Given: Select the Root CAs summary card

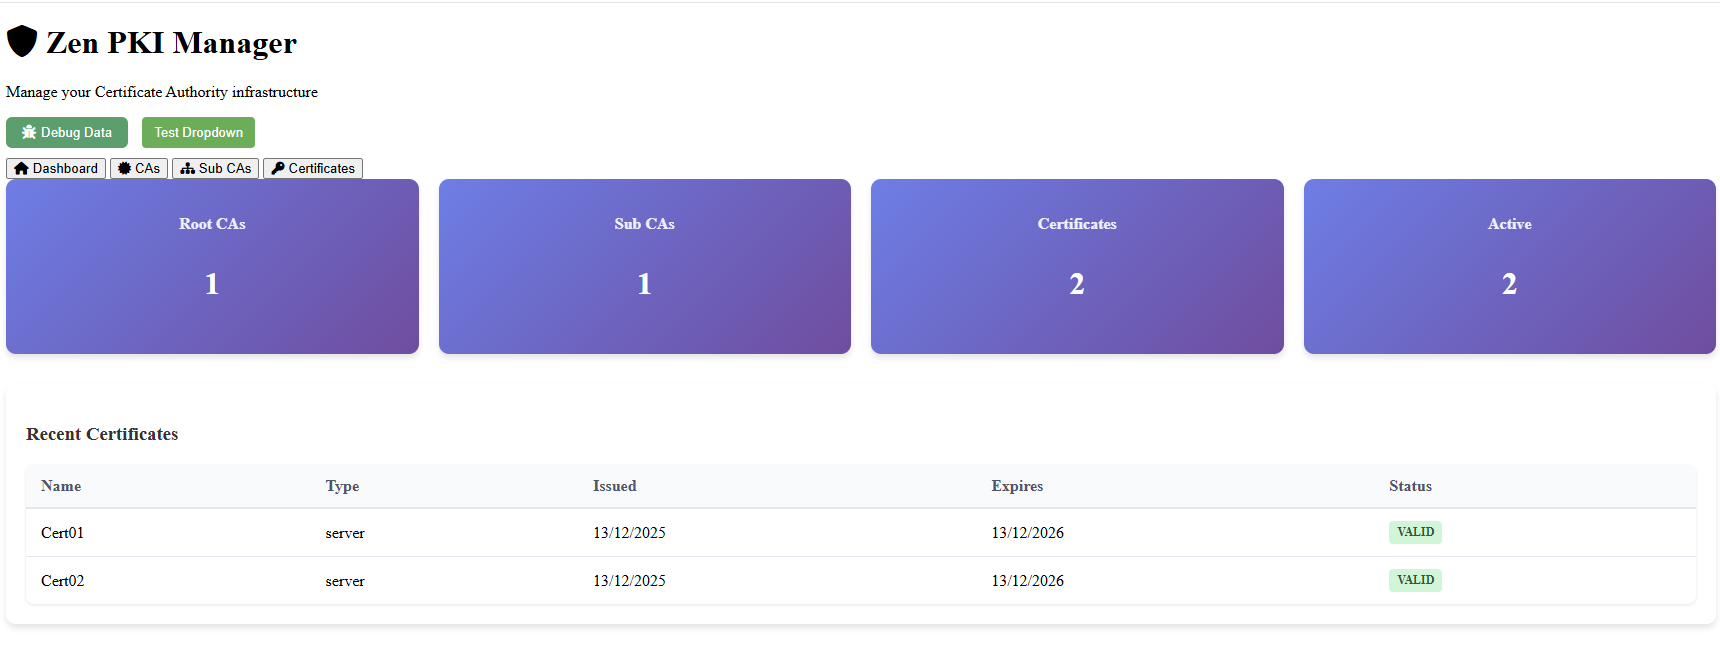Looking at the screenshot, I should pyautogui.click(x=212, y=266).
